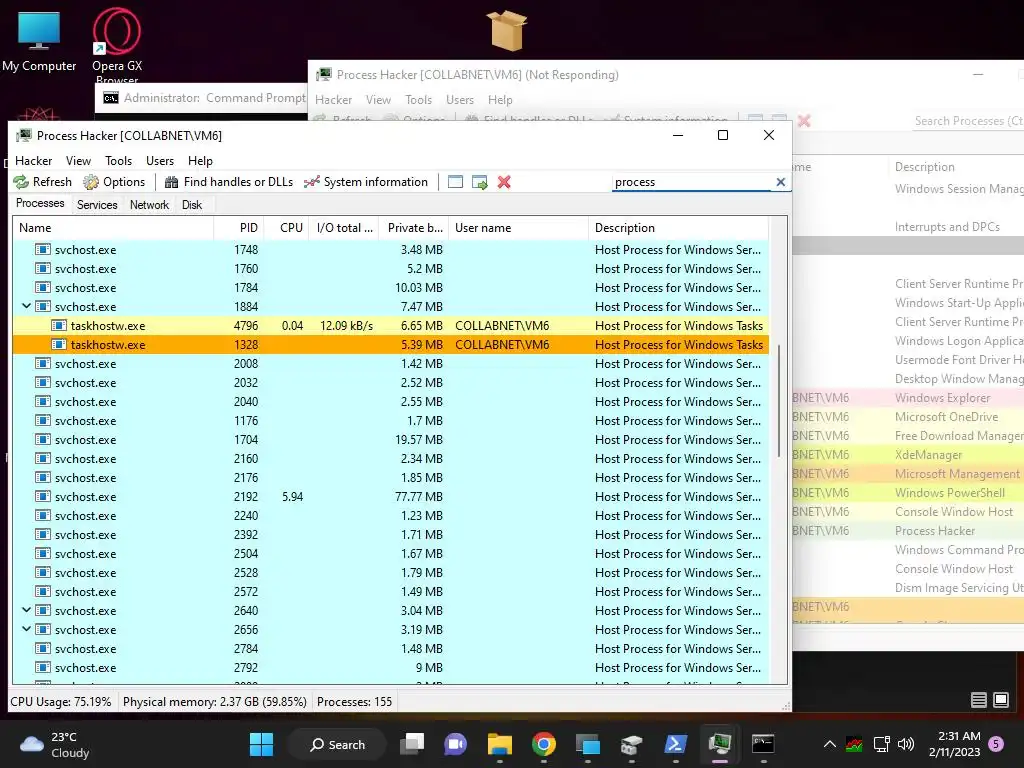The width and height of the screenshot is (1024, 768).
Task: Open the My Computer desktop icon
Action: click(x=39, y=41)
